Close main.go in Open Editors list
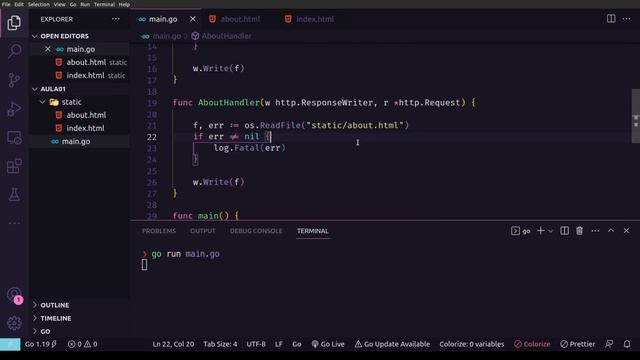 click(x=48, y=49)
